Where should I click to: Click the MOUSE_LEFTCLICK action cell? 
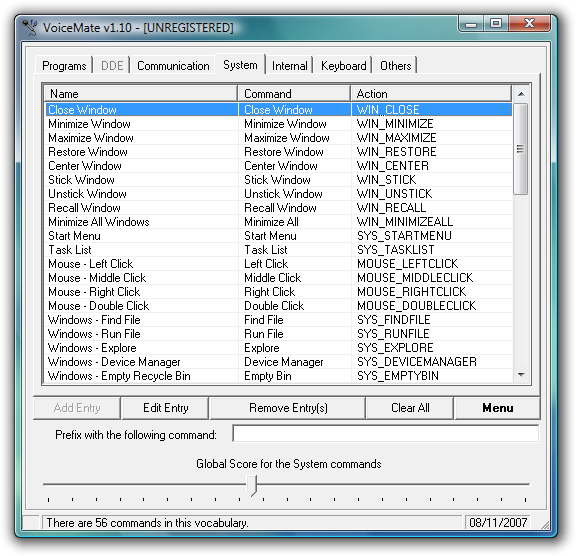(407, 264)
